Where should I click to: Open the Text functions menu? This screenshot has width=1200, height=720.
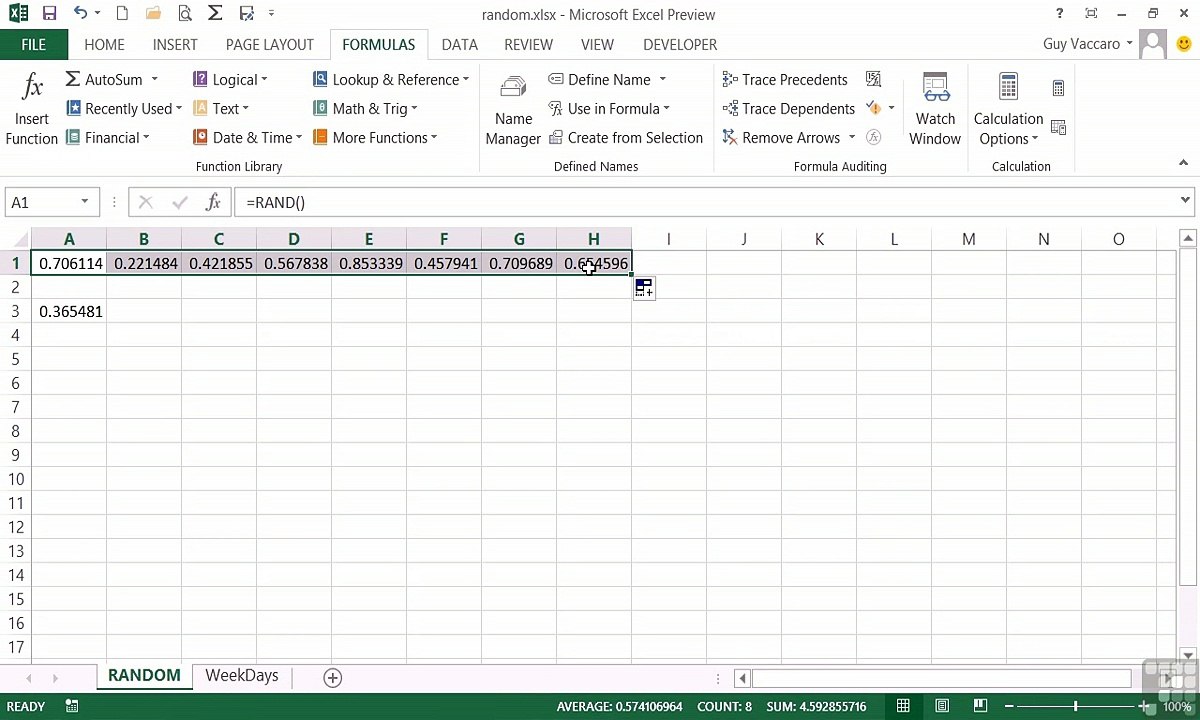[220, 108]
